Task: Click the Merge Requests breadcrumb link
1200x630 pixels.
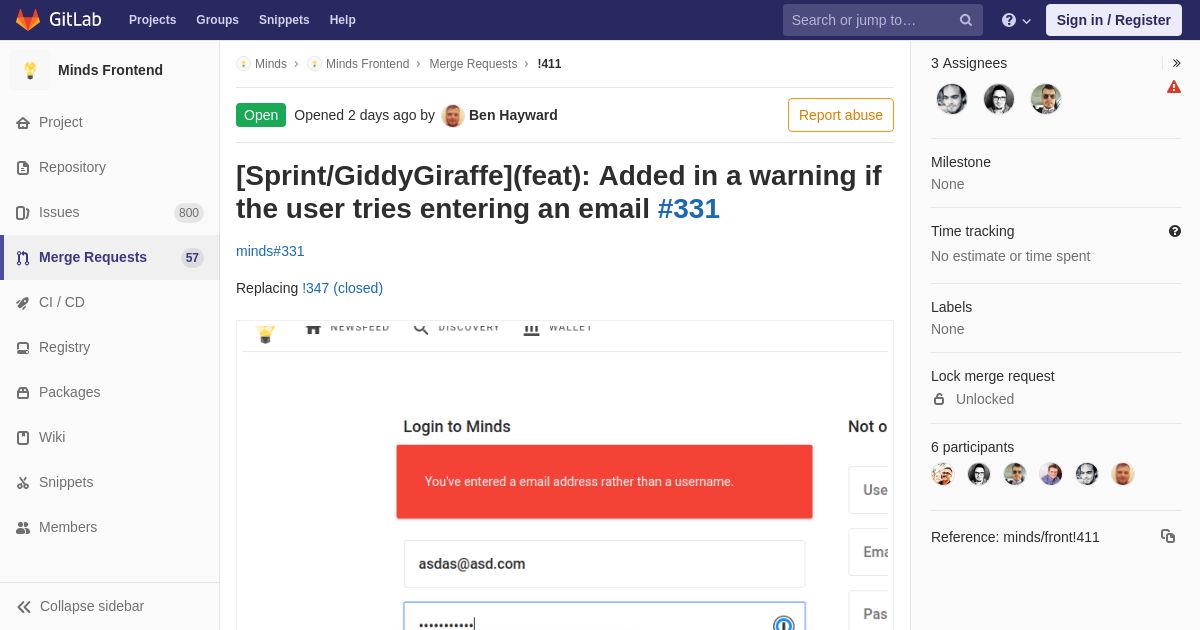Action: (473, 64)
